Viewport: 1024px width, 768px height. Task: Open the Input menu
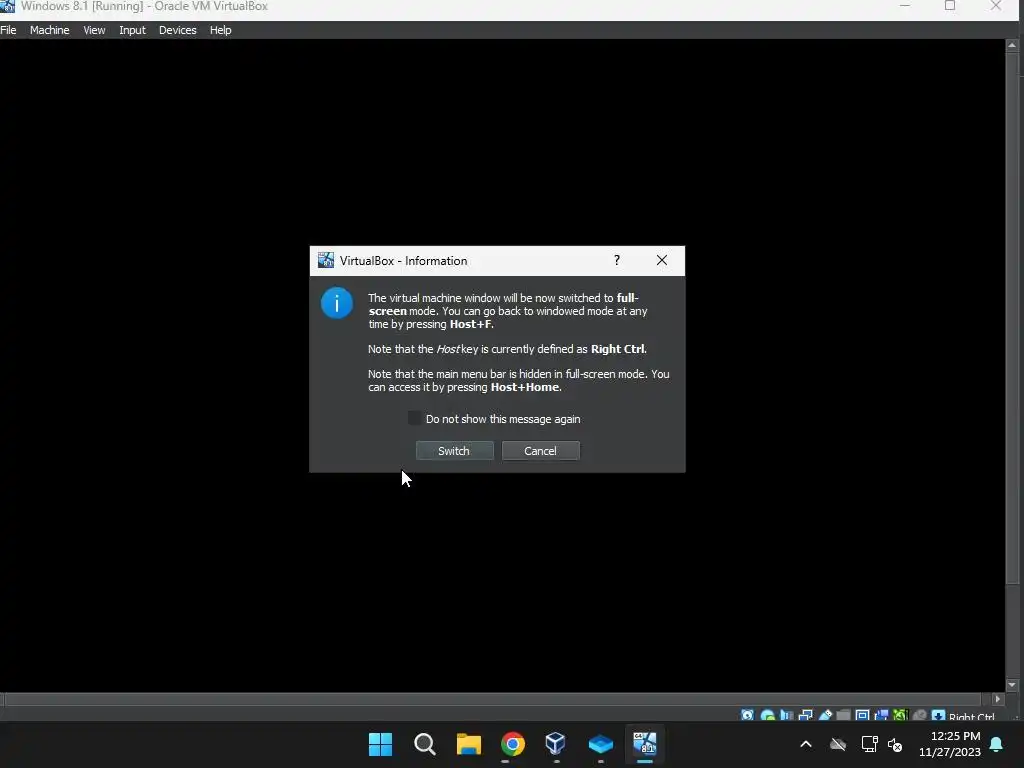tap(133, 30)
